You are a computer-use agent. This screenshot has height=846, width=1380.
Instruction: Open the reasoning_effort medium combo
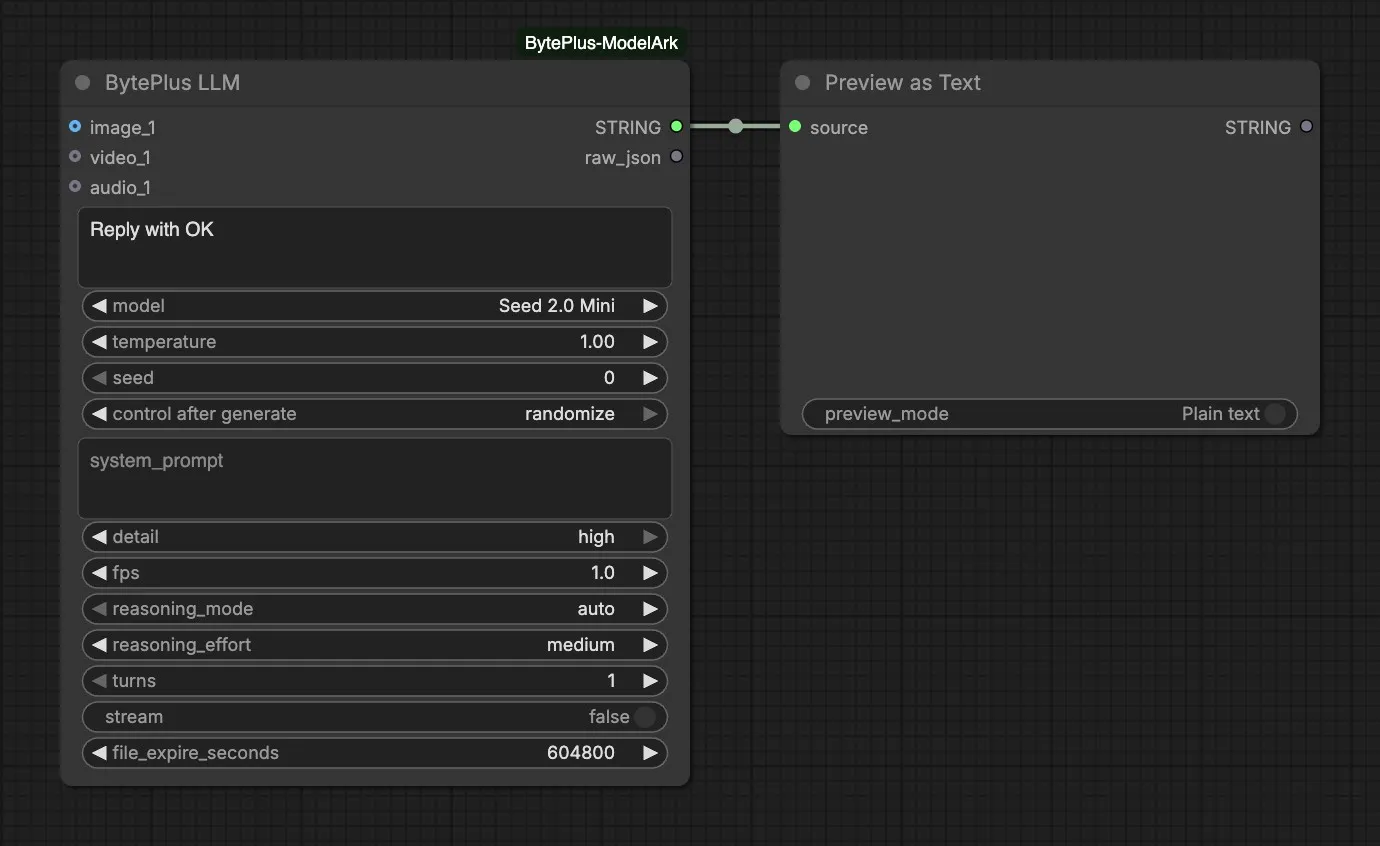(374, 645)
